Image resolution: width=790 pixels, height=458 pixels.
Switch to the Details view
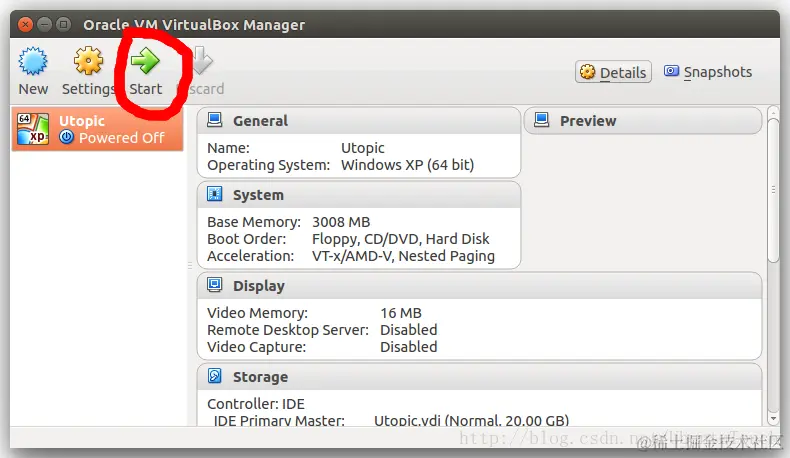pyautogui.click(x=613, y=72)
